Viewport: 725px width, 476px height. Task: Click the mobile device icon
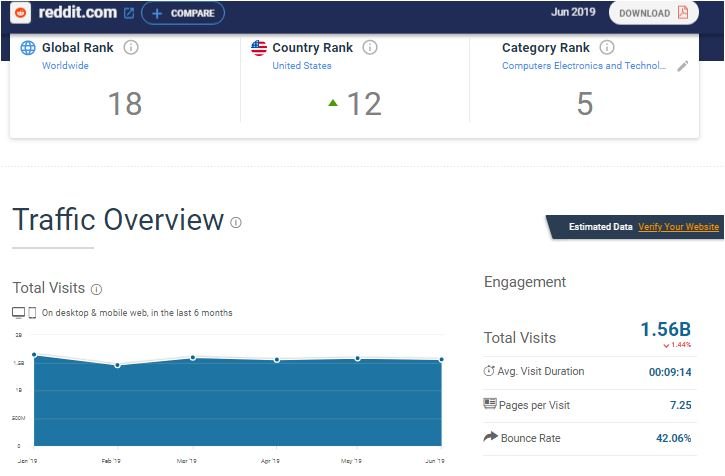coord(32,313)
